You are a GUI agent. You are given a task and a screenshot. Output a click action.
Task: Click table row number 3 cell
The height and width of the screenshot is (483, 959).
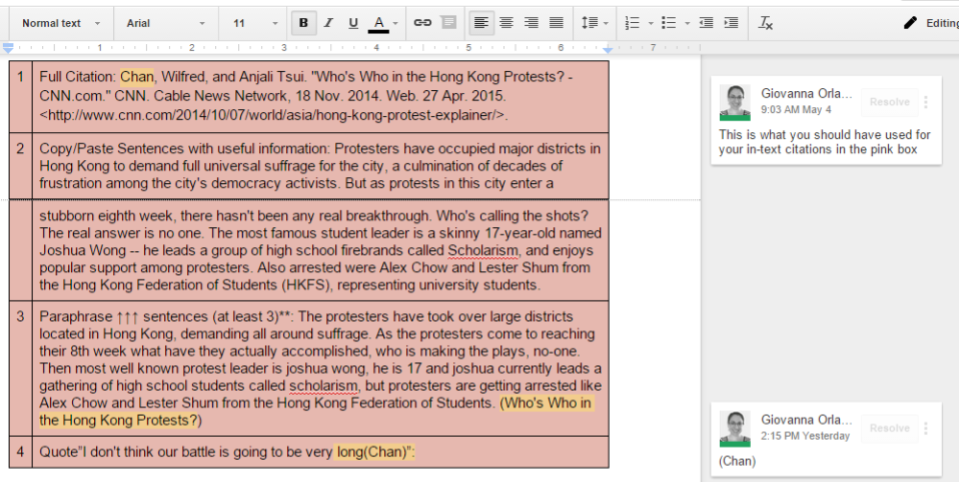click(x=21, y=368)
